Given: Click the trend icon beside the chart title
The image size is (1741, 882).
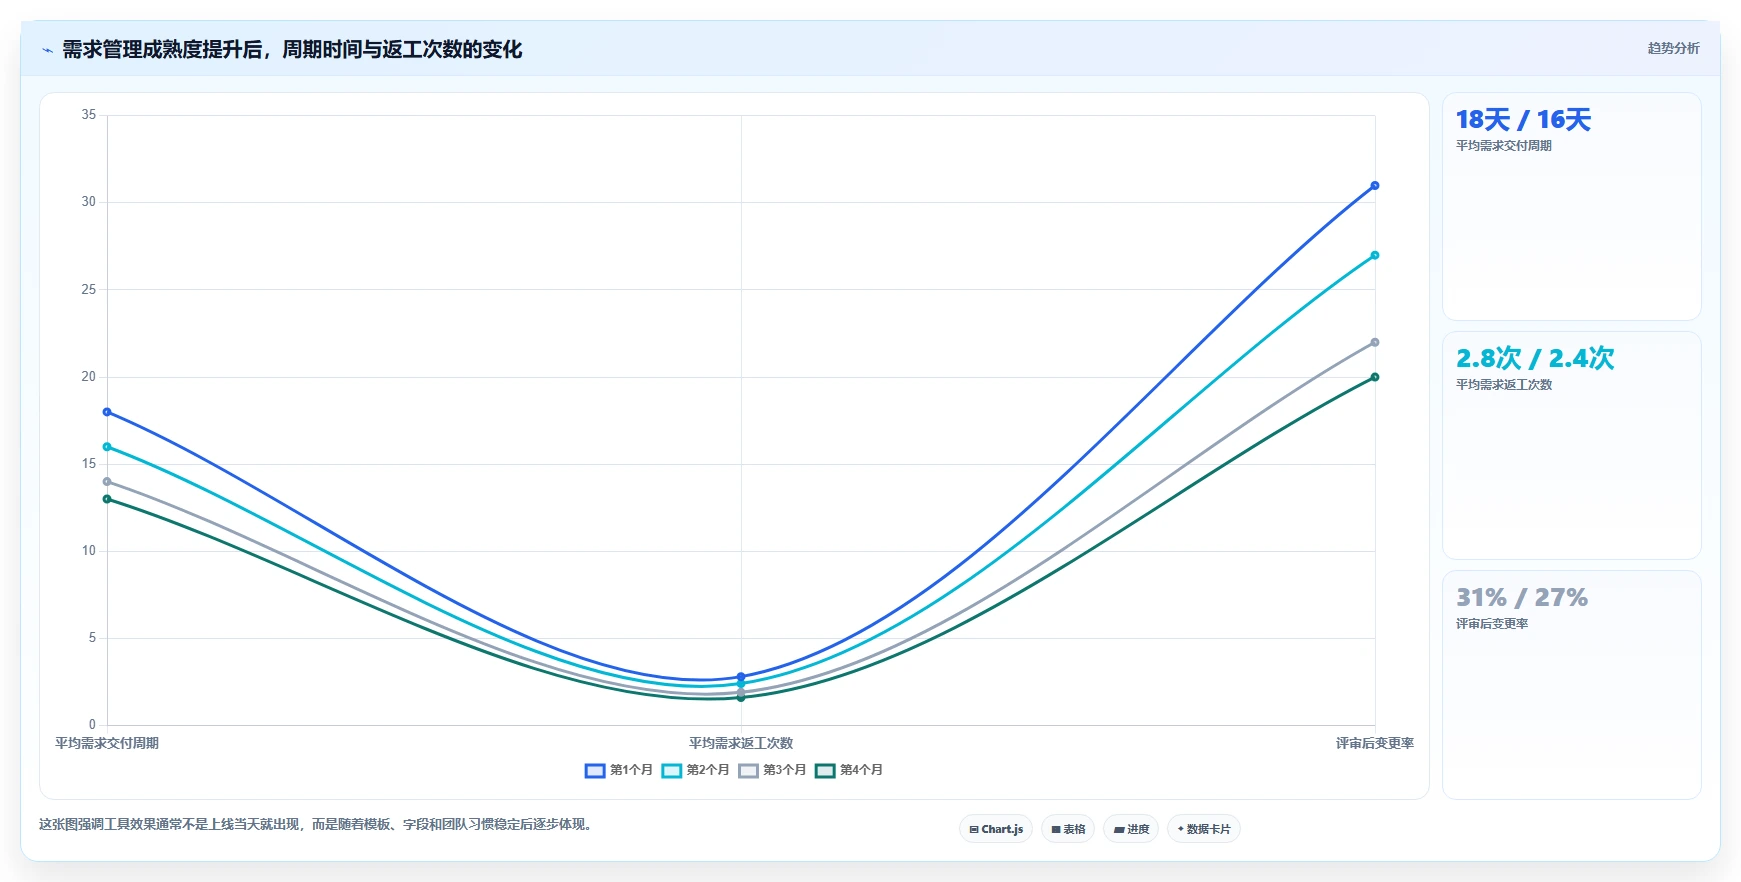Looking at the screenshot, I should pos(47,50).
